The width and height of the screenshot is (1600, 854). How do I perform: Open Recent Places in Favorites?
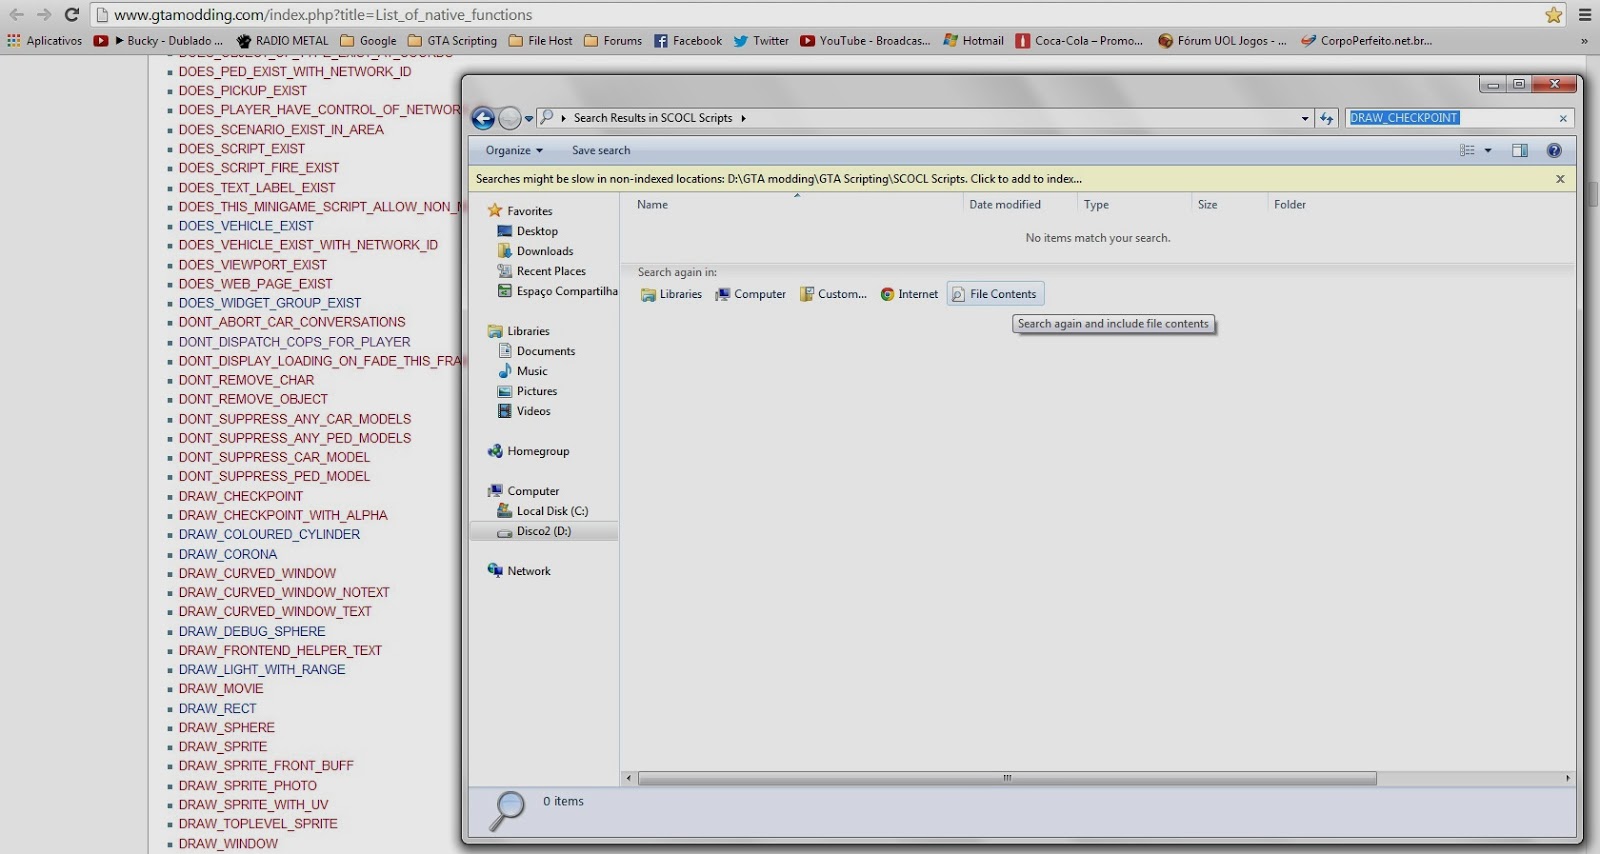[541, 271]
